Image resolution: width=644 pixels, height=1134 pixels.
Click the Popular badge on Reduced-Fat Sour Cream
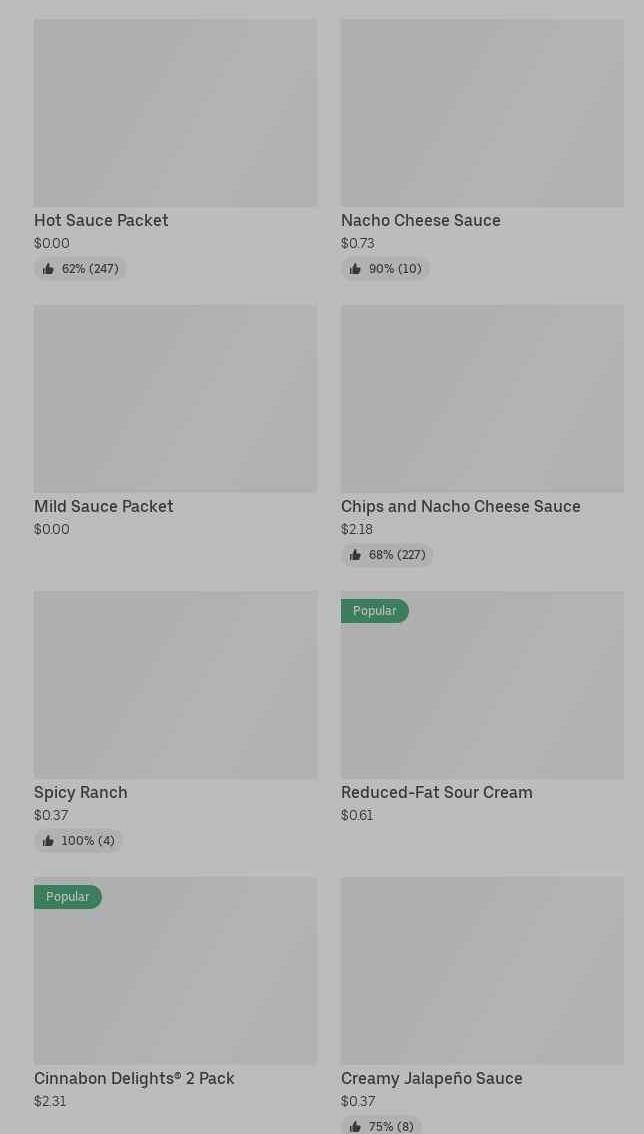pos(374,611)
